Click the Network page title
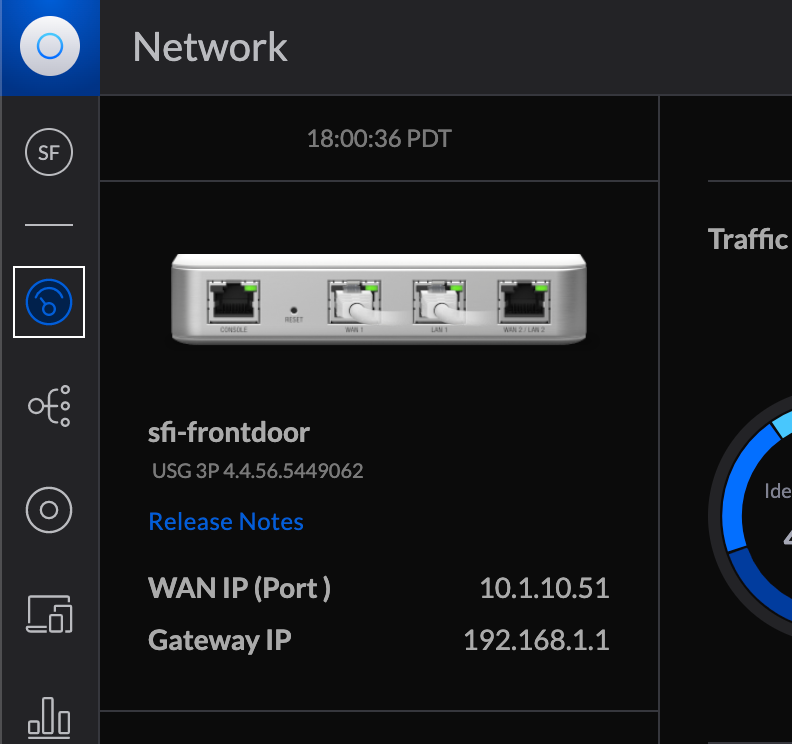The height and width of the screenshot is (744, 792). coord(210,47)
